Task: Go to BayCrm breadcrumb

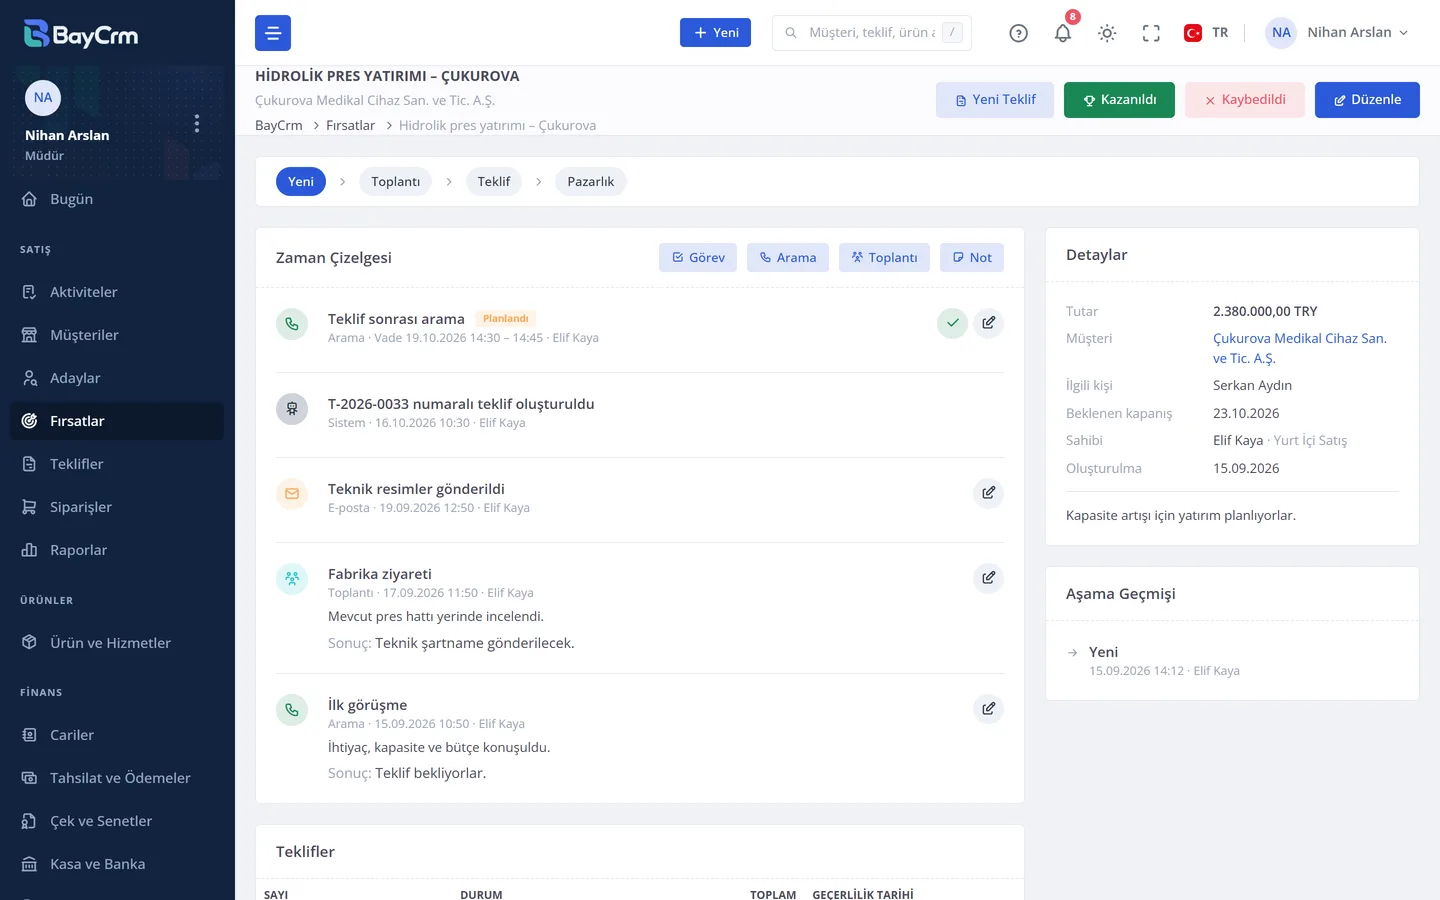Action: [x=279, y=126]
